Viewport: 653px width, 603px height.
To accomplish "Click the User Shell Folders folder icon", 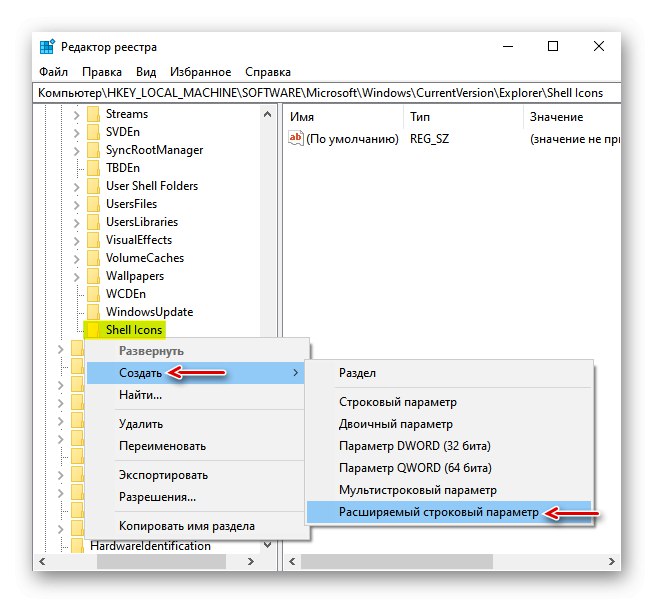I will tap(93, 186).
